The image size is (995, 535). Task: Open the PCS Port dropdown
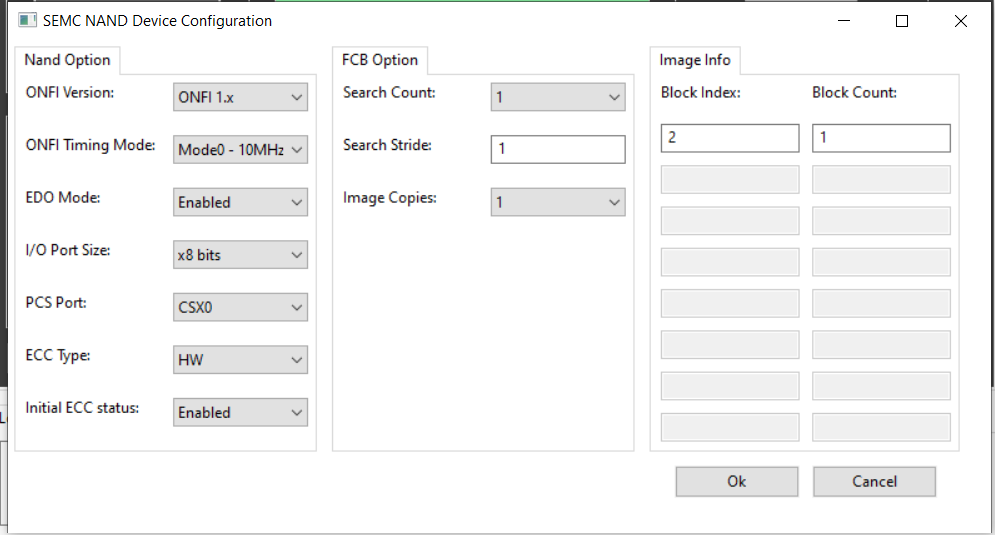pyautogui.click(x=240, y=307)
